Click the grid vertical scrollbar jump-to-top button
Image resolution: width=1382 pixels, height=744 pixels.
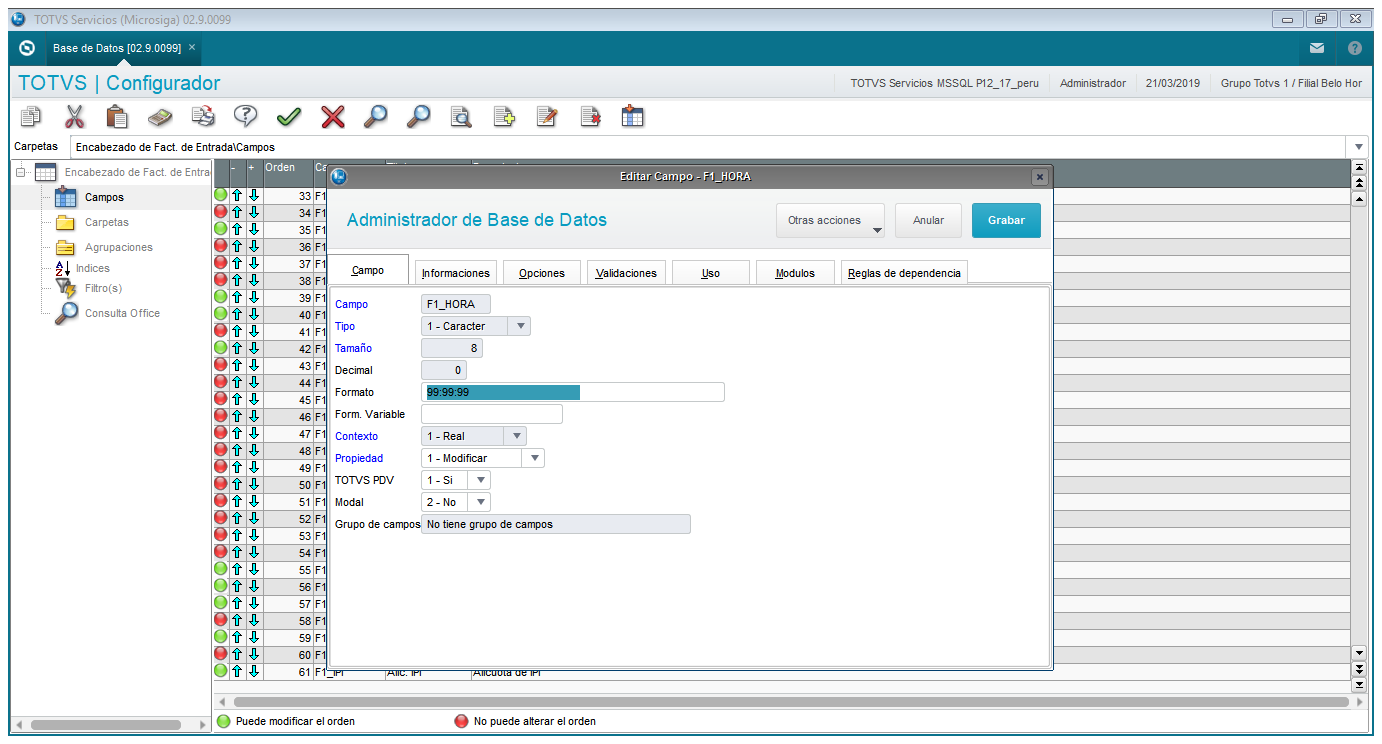coord(1359,166)
